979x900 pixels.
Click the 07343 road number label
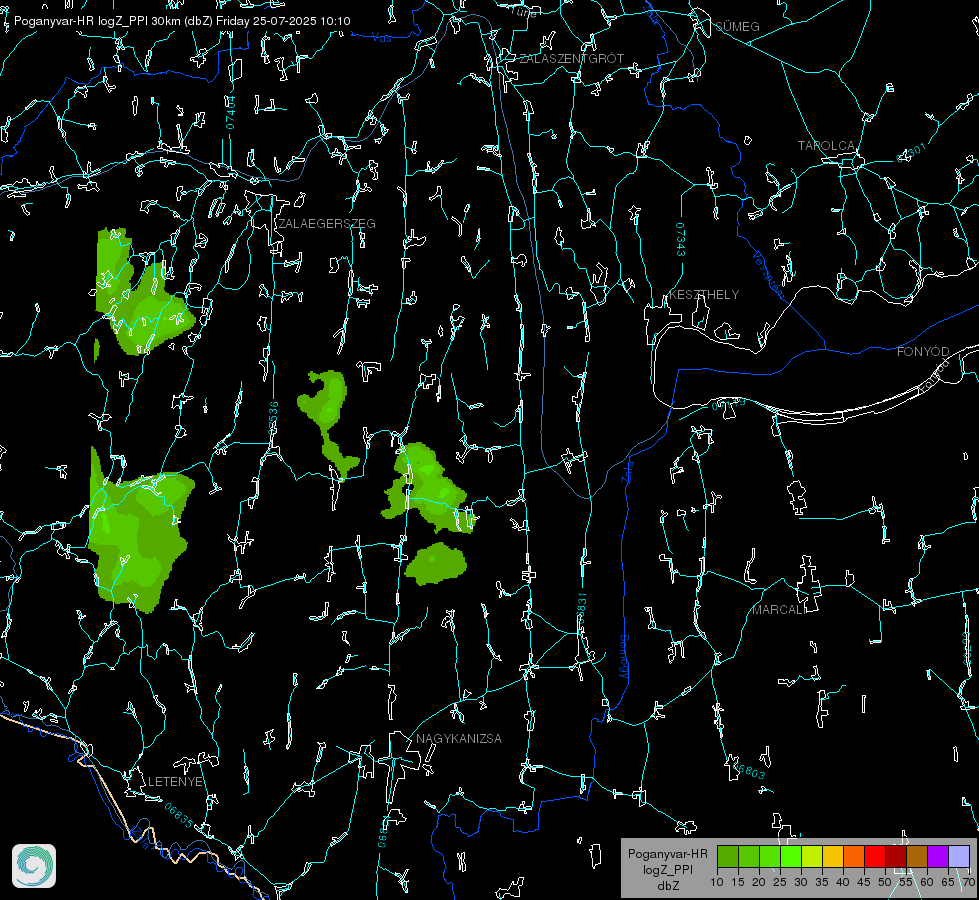(680, 239)
